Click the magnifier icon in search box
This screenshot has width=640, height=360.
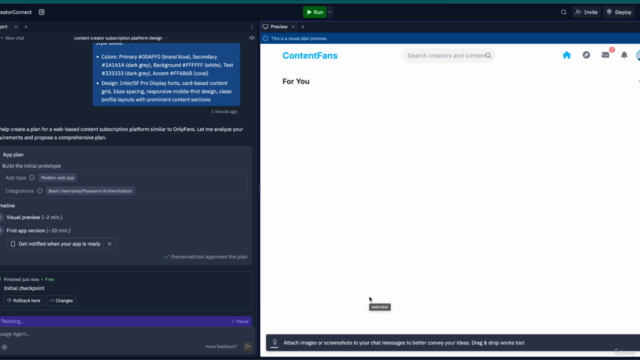pos(488,56)
